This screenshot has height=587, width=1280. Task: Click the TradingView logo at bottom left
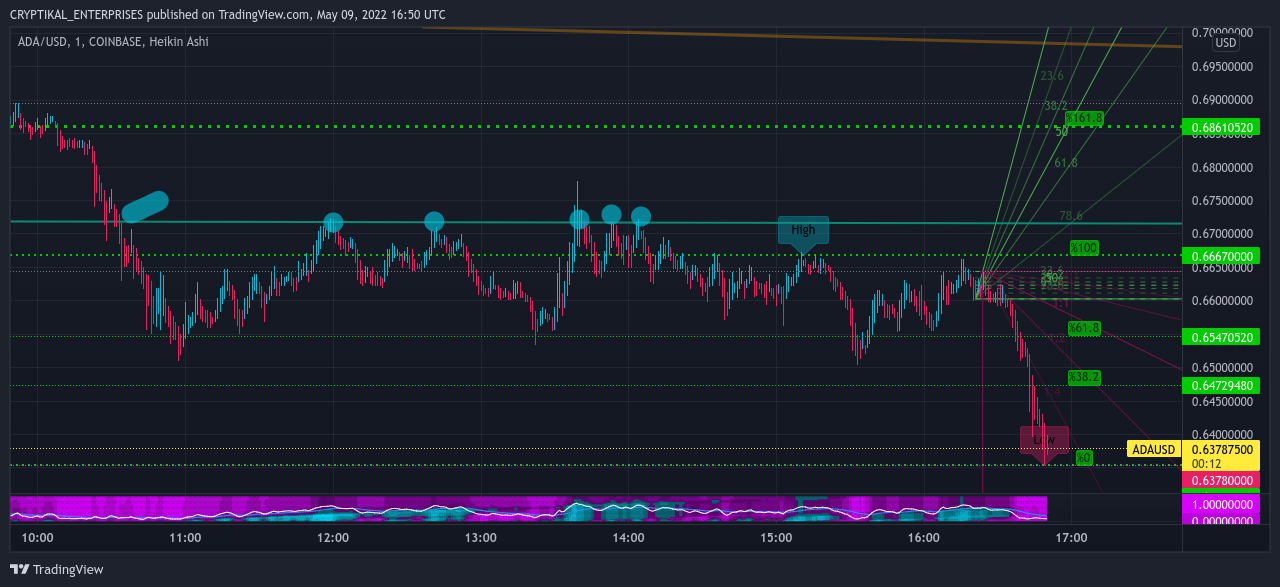57,569
